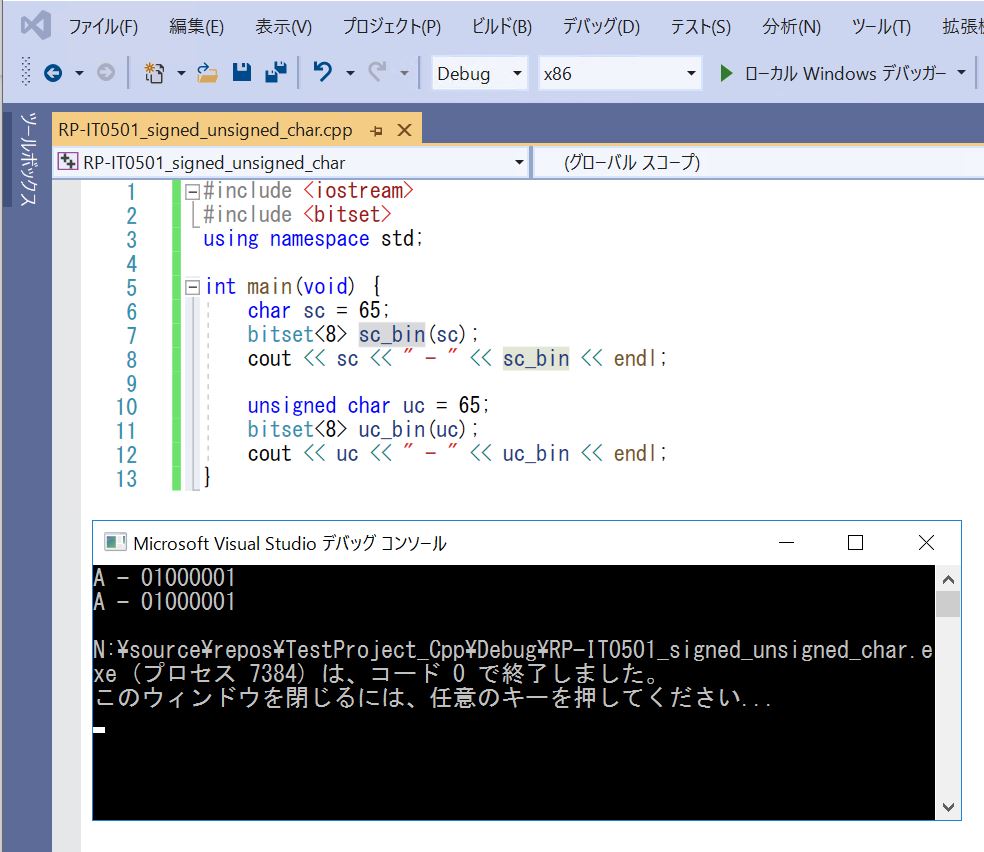
Task: Click the open file folder icon
Action: click(x=207, y=73)
